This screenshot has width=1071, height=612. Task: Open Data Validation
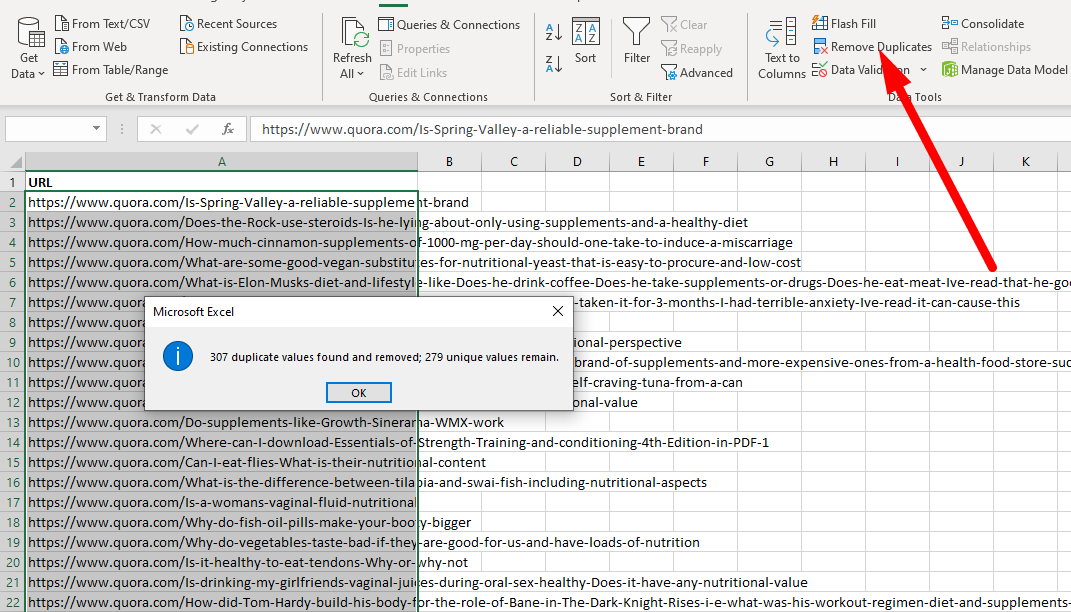861,70
